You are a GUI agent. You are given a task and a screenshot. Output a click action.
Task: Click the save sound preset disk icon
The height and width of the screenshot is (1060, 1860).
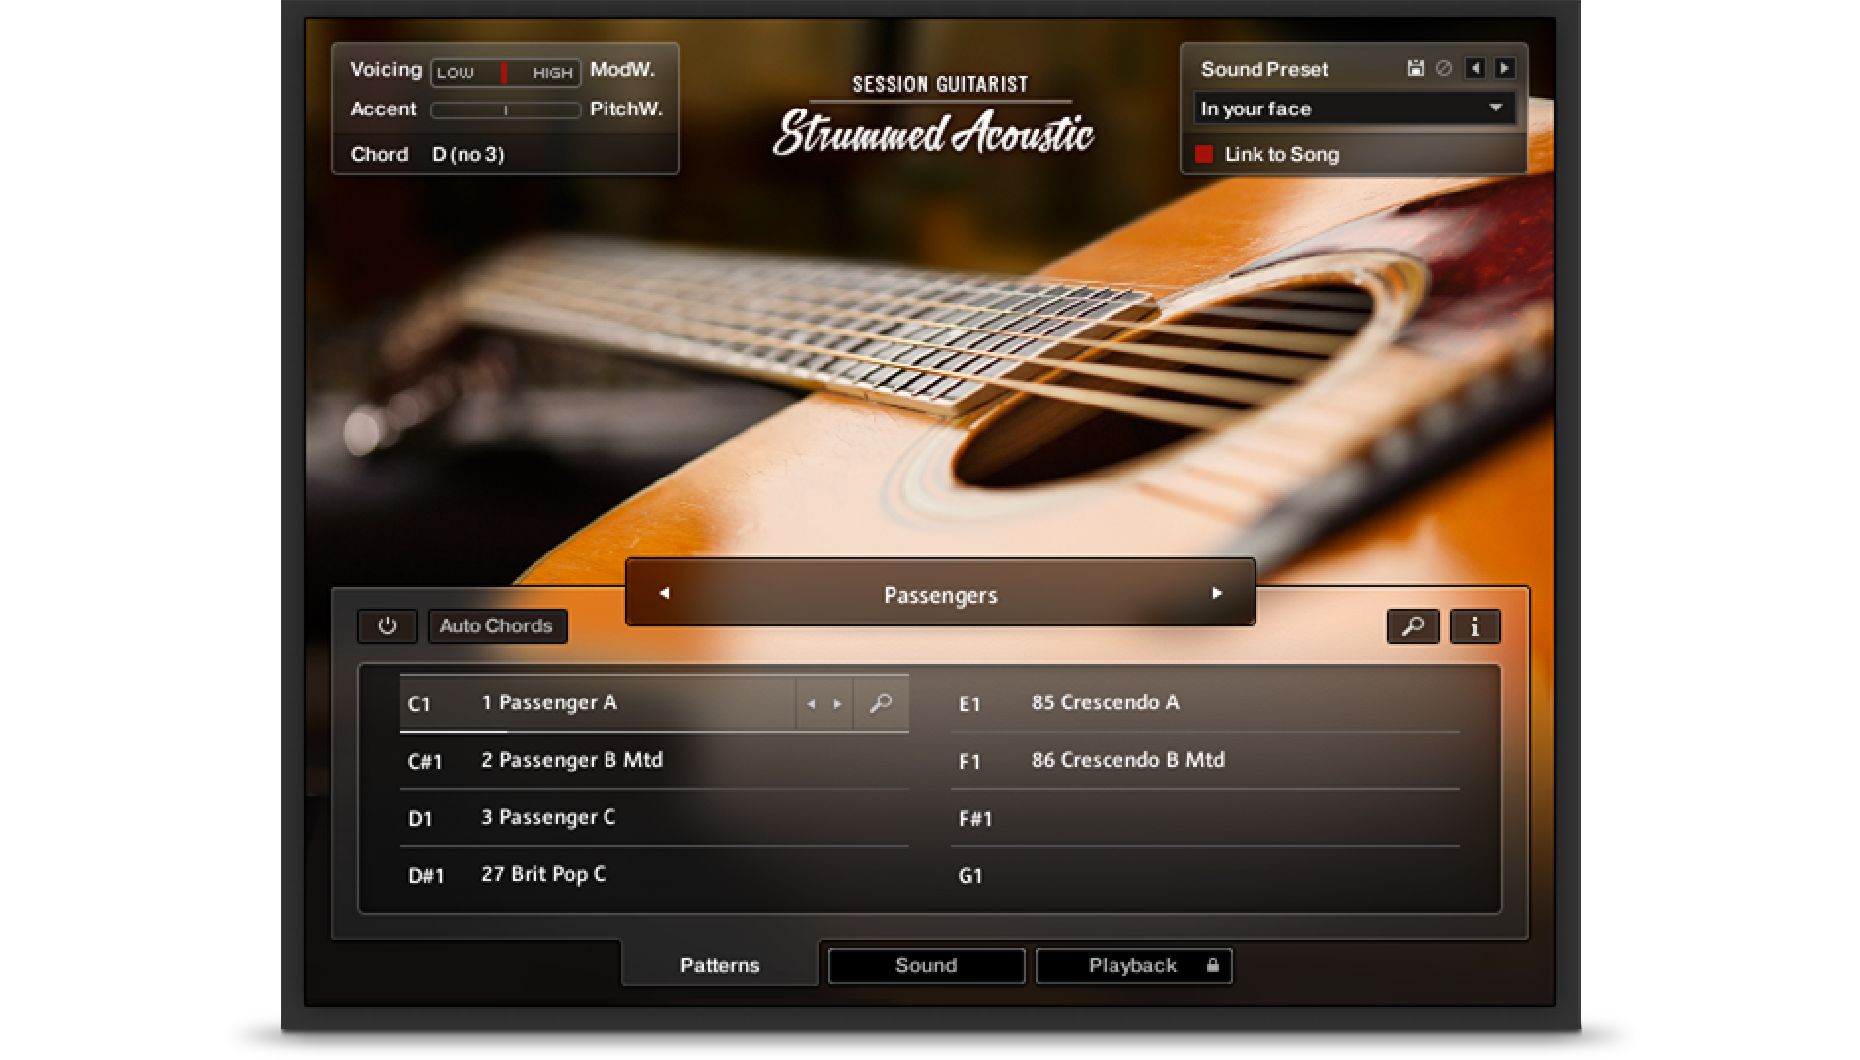1415,68
